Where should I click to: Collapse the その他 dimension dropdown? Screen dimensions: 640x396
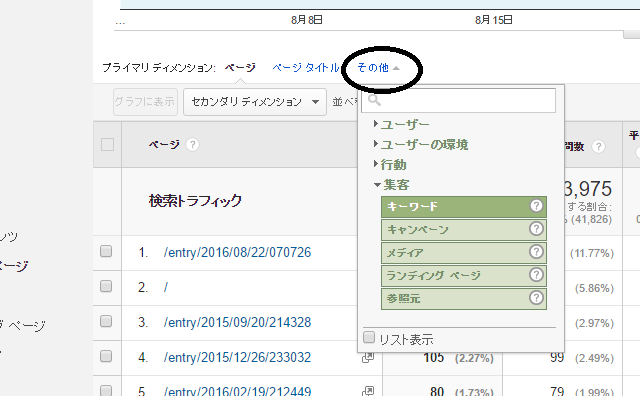[378, 68]
